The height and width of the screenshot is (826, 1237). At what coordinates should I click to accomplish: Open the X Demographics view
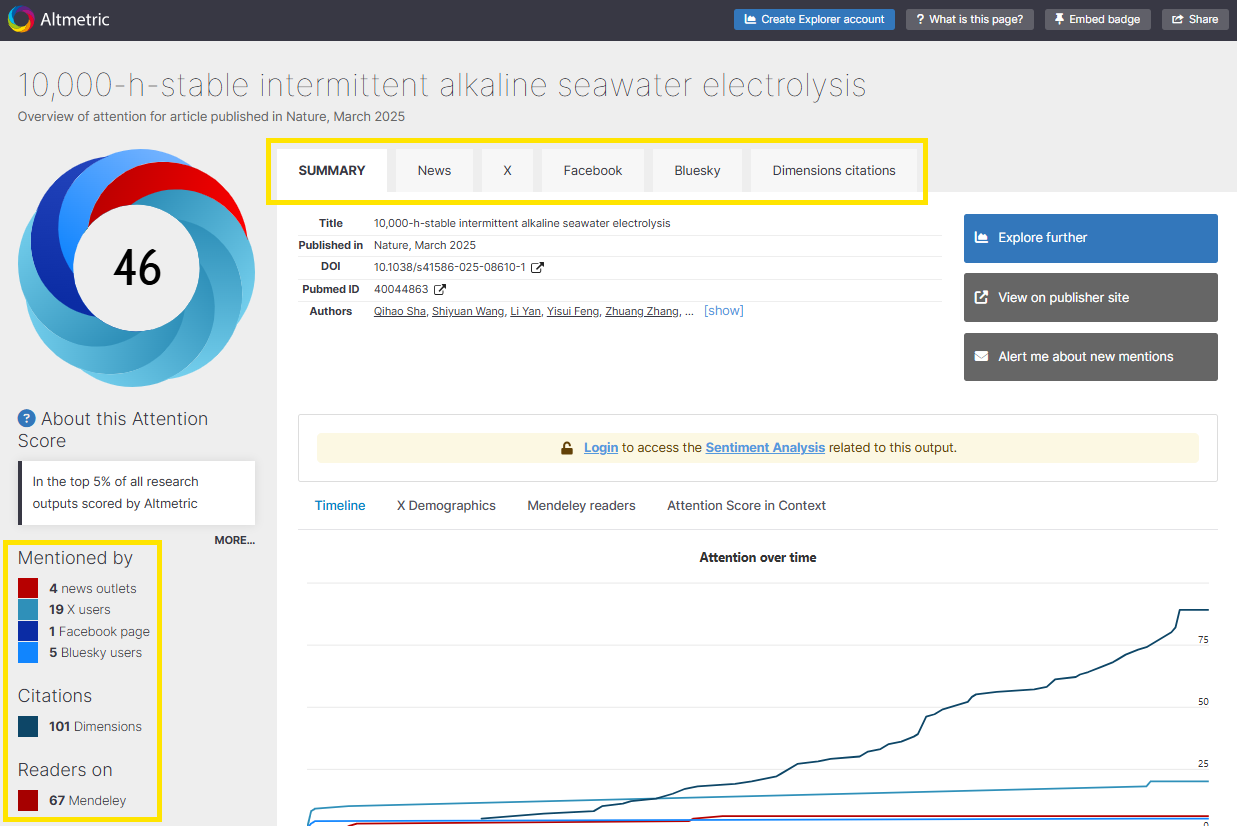[446, 506]
